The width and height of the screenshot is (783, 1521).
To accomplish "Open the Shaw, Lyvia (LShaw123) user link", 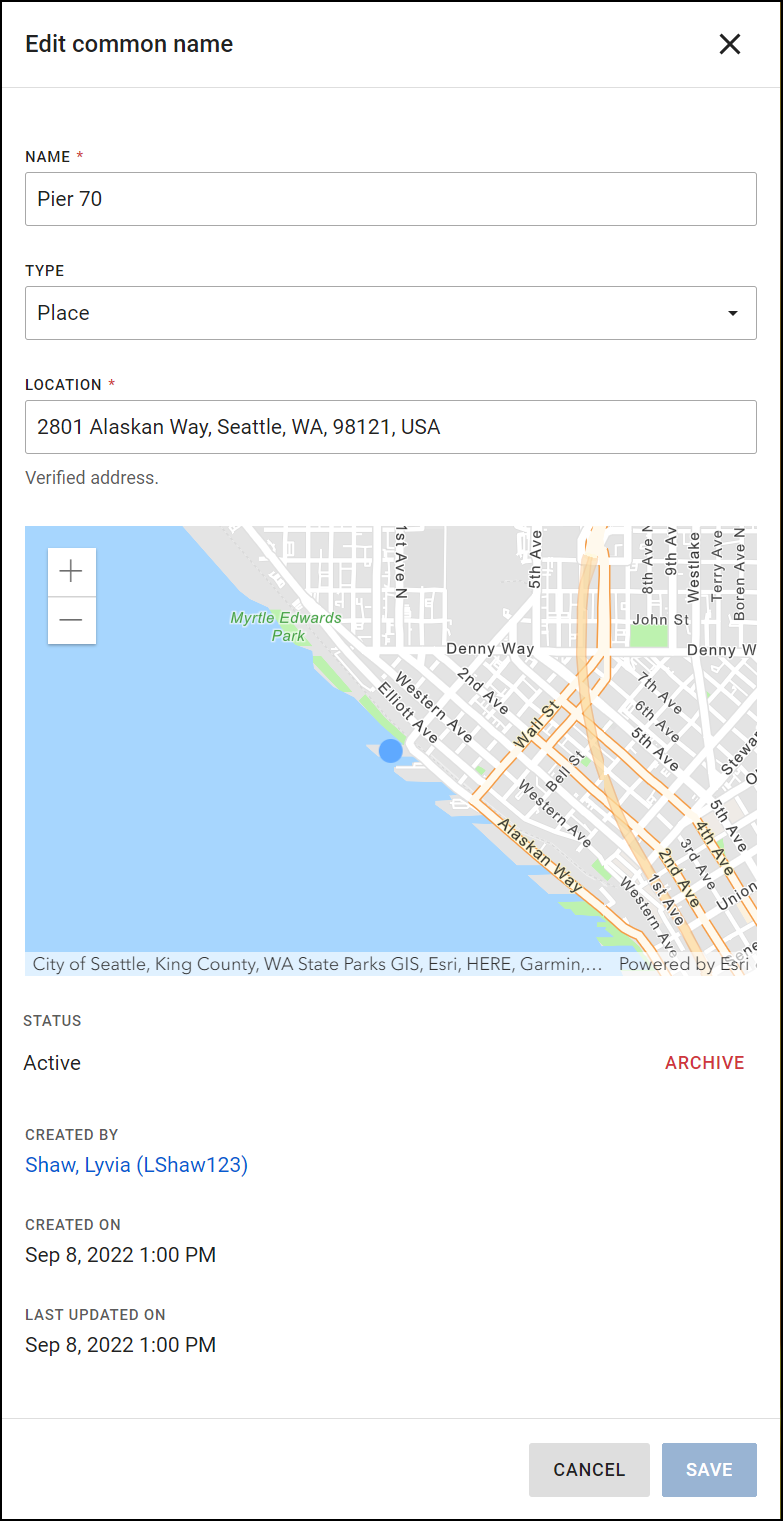I will tap(136, 1165).
